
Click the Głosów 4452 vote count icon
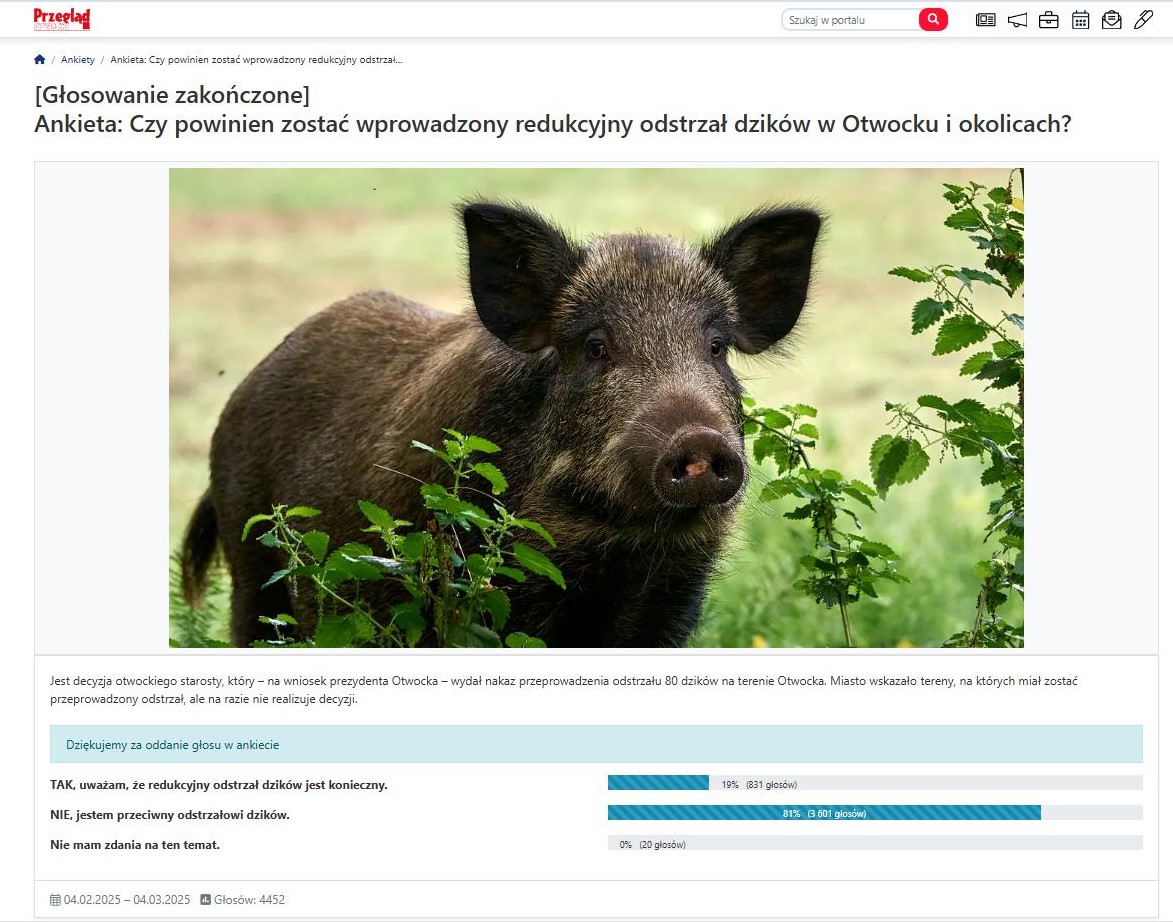(206, 900)
